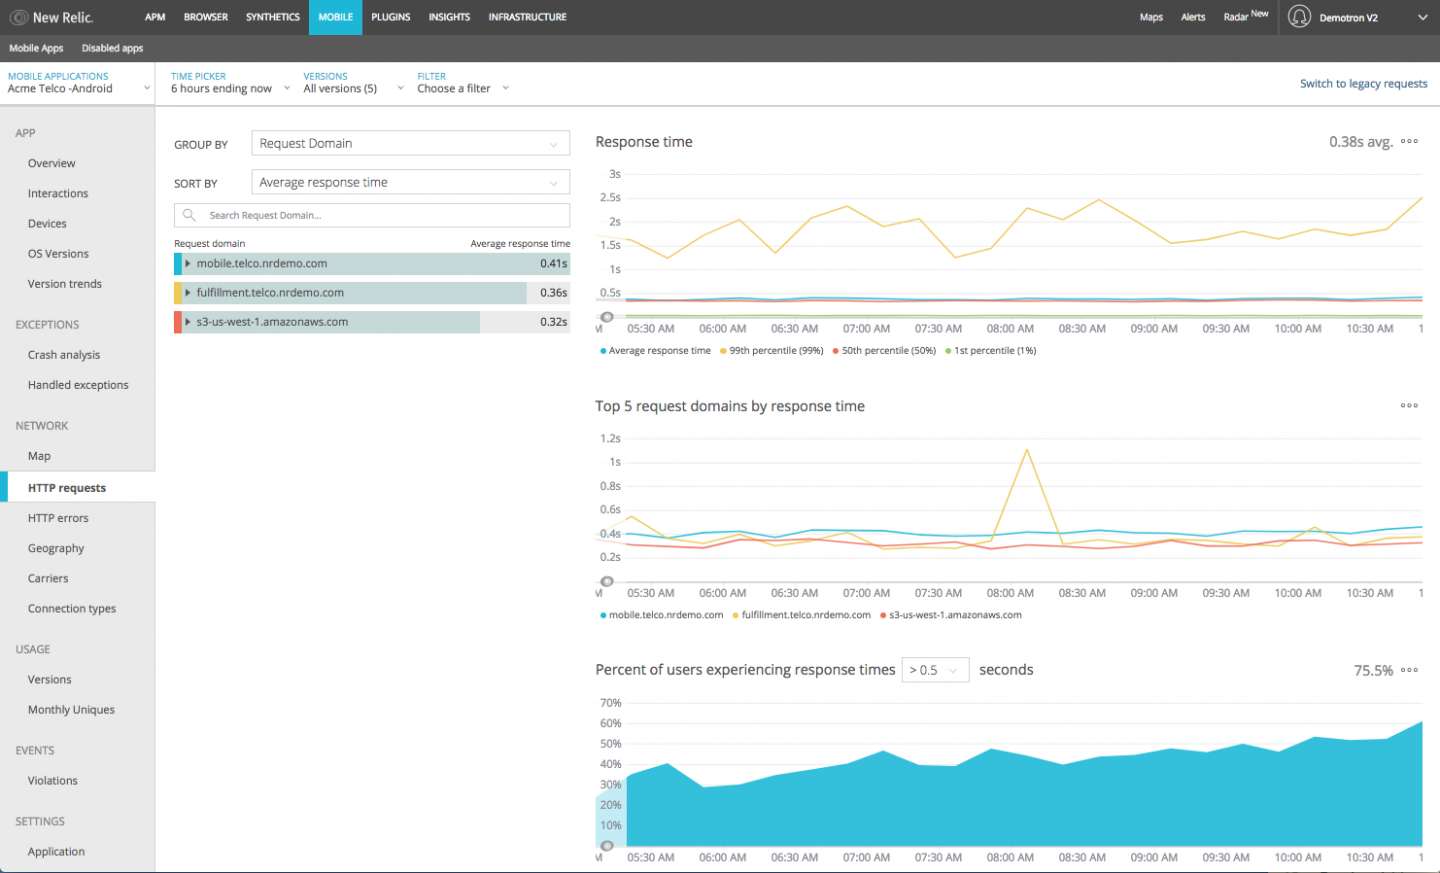Screen dimensions: 1440x873
Task: Click the Response time chart range slider handle
Action: [607, 317]
